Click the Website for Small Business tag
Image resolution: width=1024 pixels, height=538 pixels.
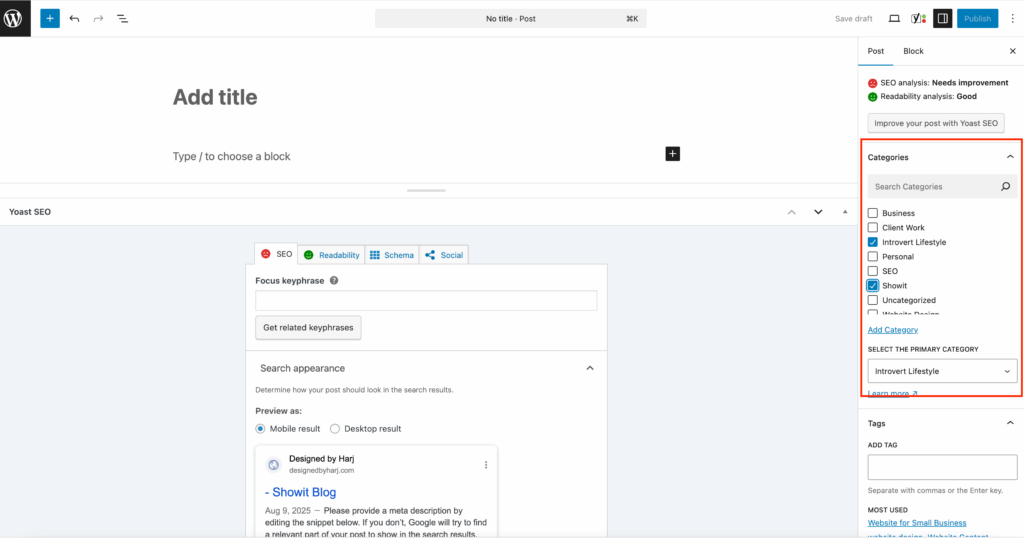917,523
